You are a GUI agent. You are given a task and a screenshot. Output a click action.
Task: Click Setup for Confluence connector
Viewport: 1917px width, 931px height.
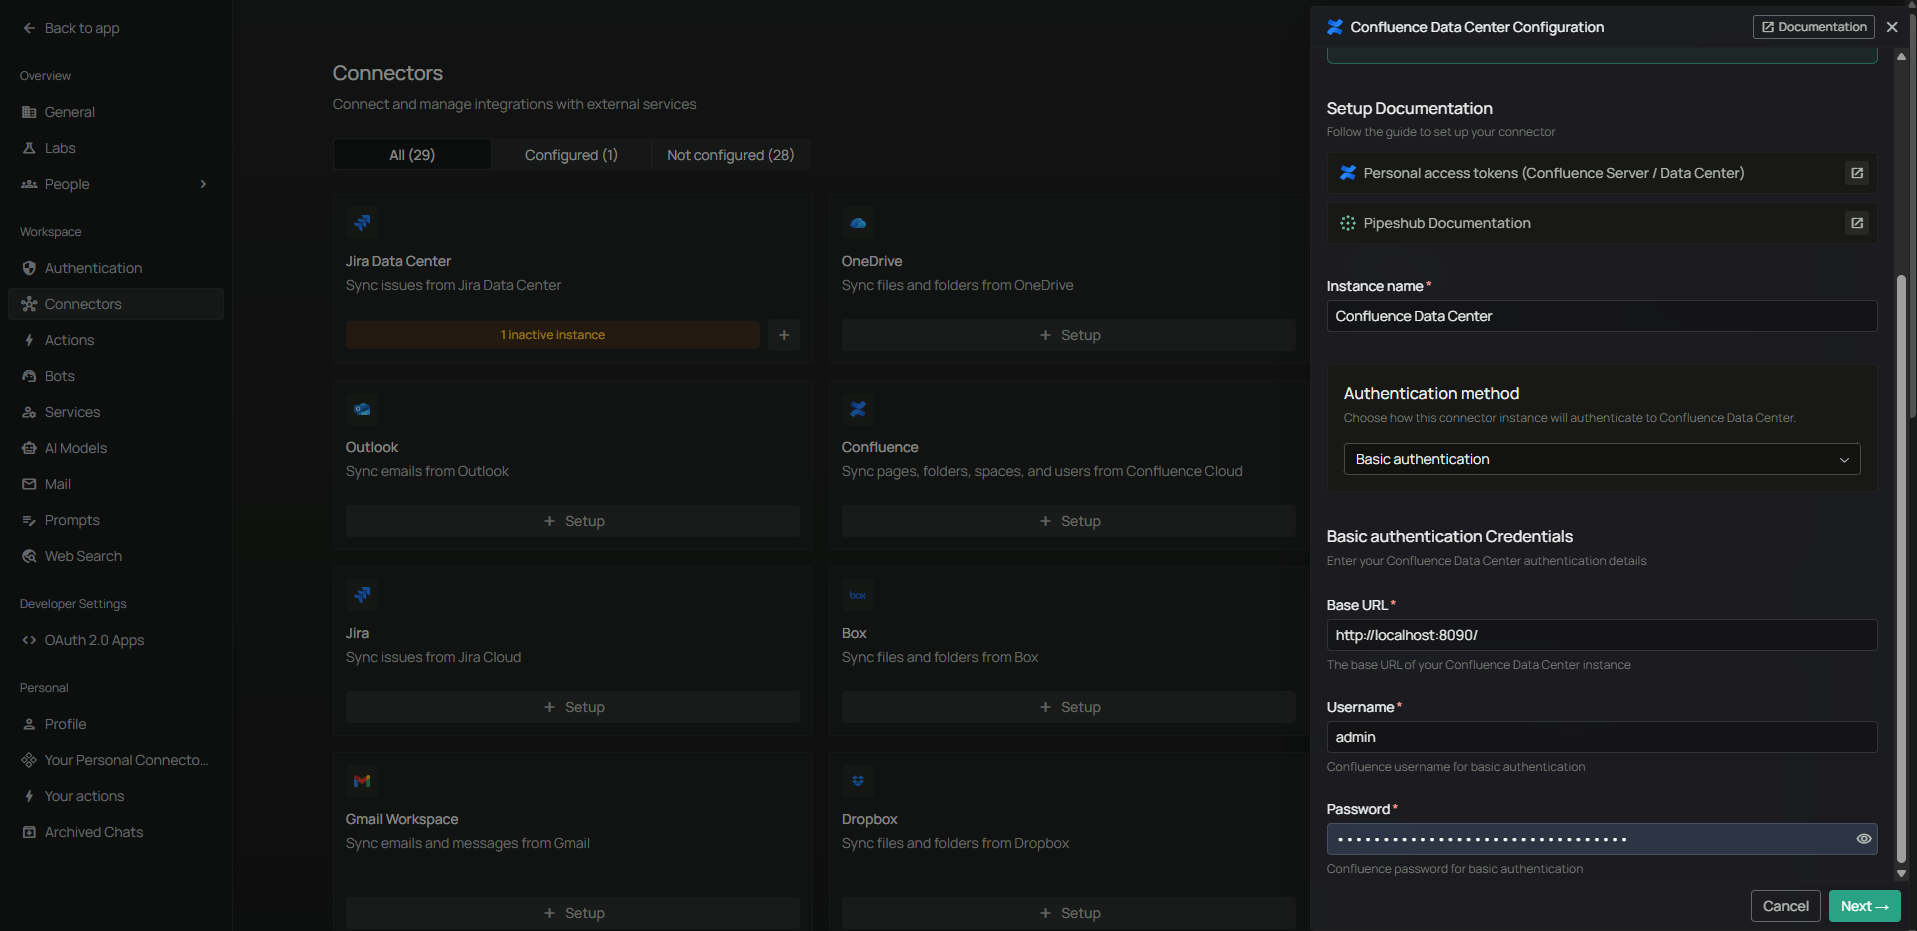pos(1068,521)
